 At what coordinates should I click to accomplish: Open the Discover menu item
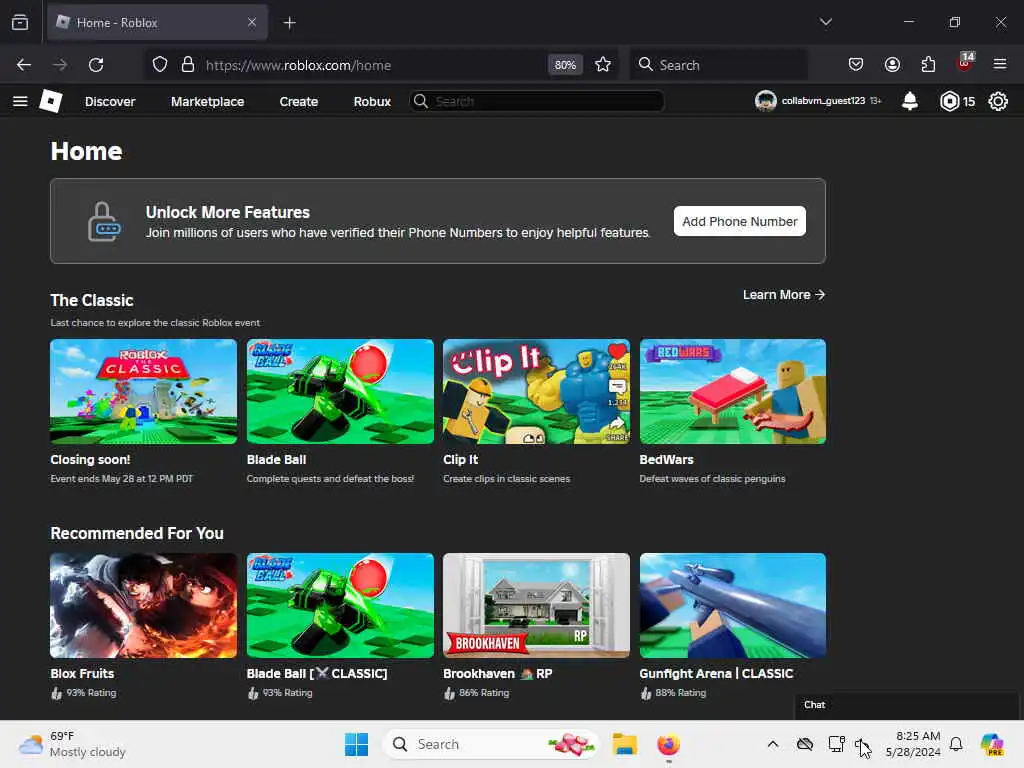click(110, 101)
